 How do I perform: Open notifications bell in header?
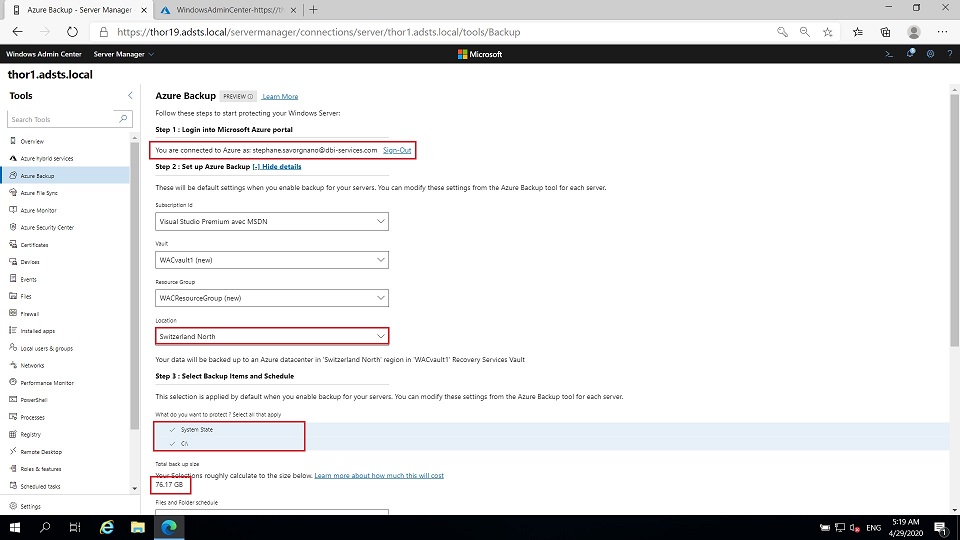pyautogui.click(x=910, y=54)
